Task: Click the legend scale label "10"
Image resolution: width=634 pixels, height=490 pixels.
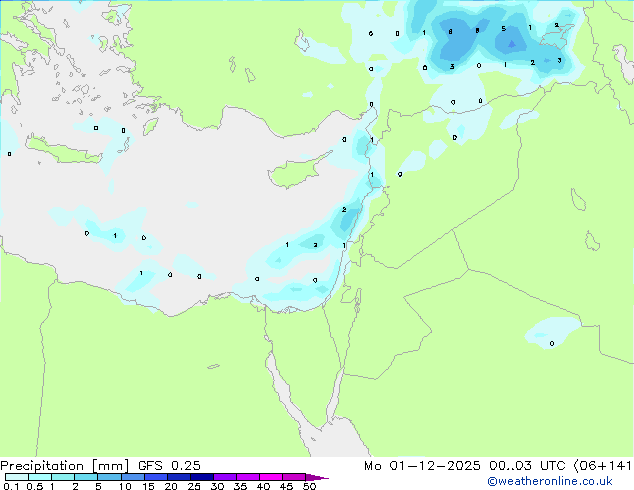Action: point(125,486)
